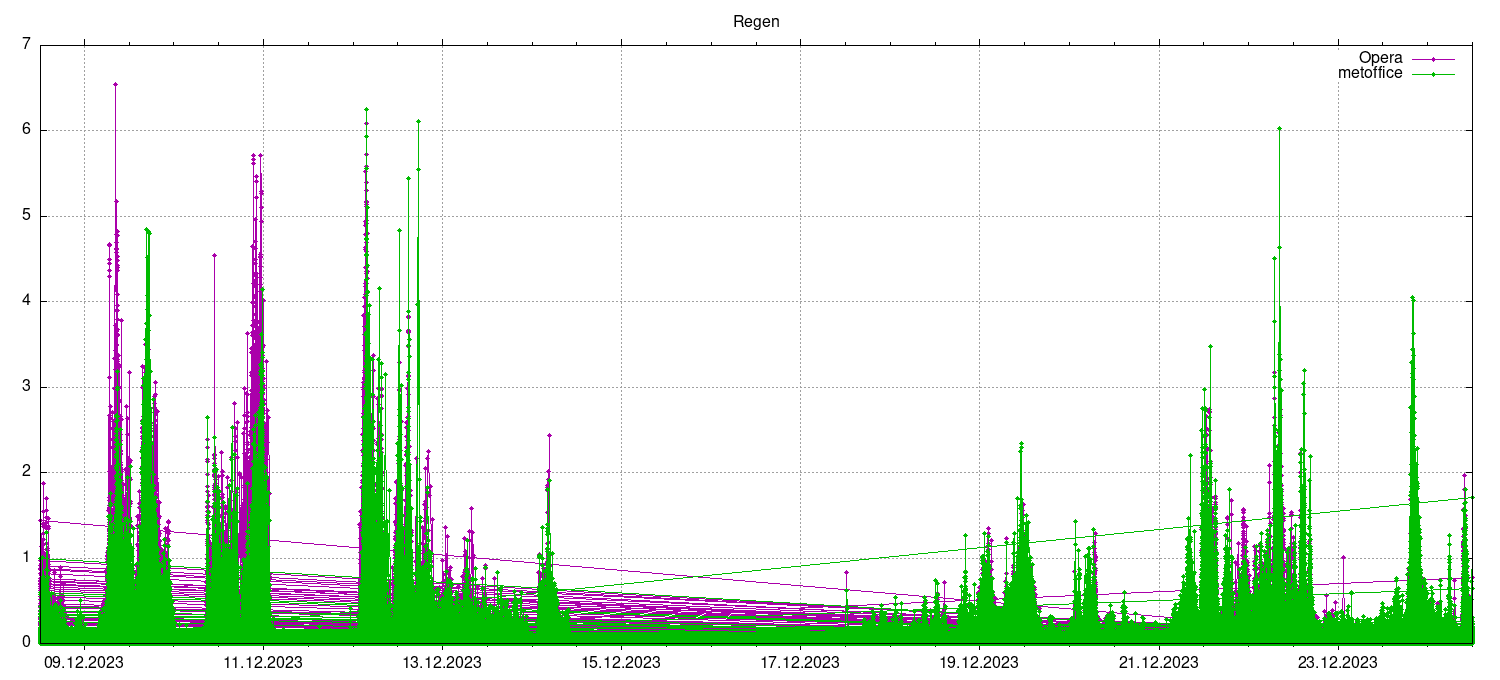
Task: Click the chart title "Regen"
Action: [x=756, y=21]
